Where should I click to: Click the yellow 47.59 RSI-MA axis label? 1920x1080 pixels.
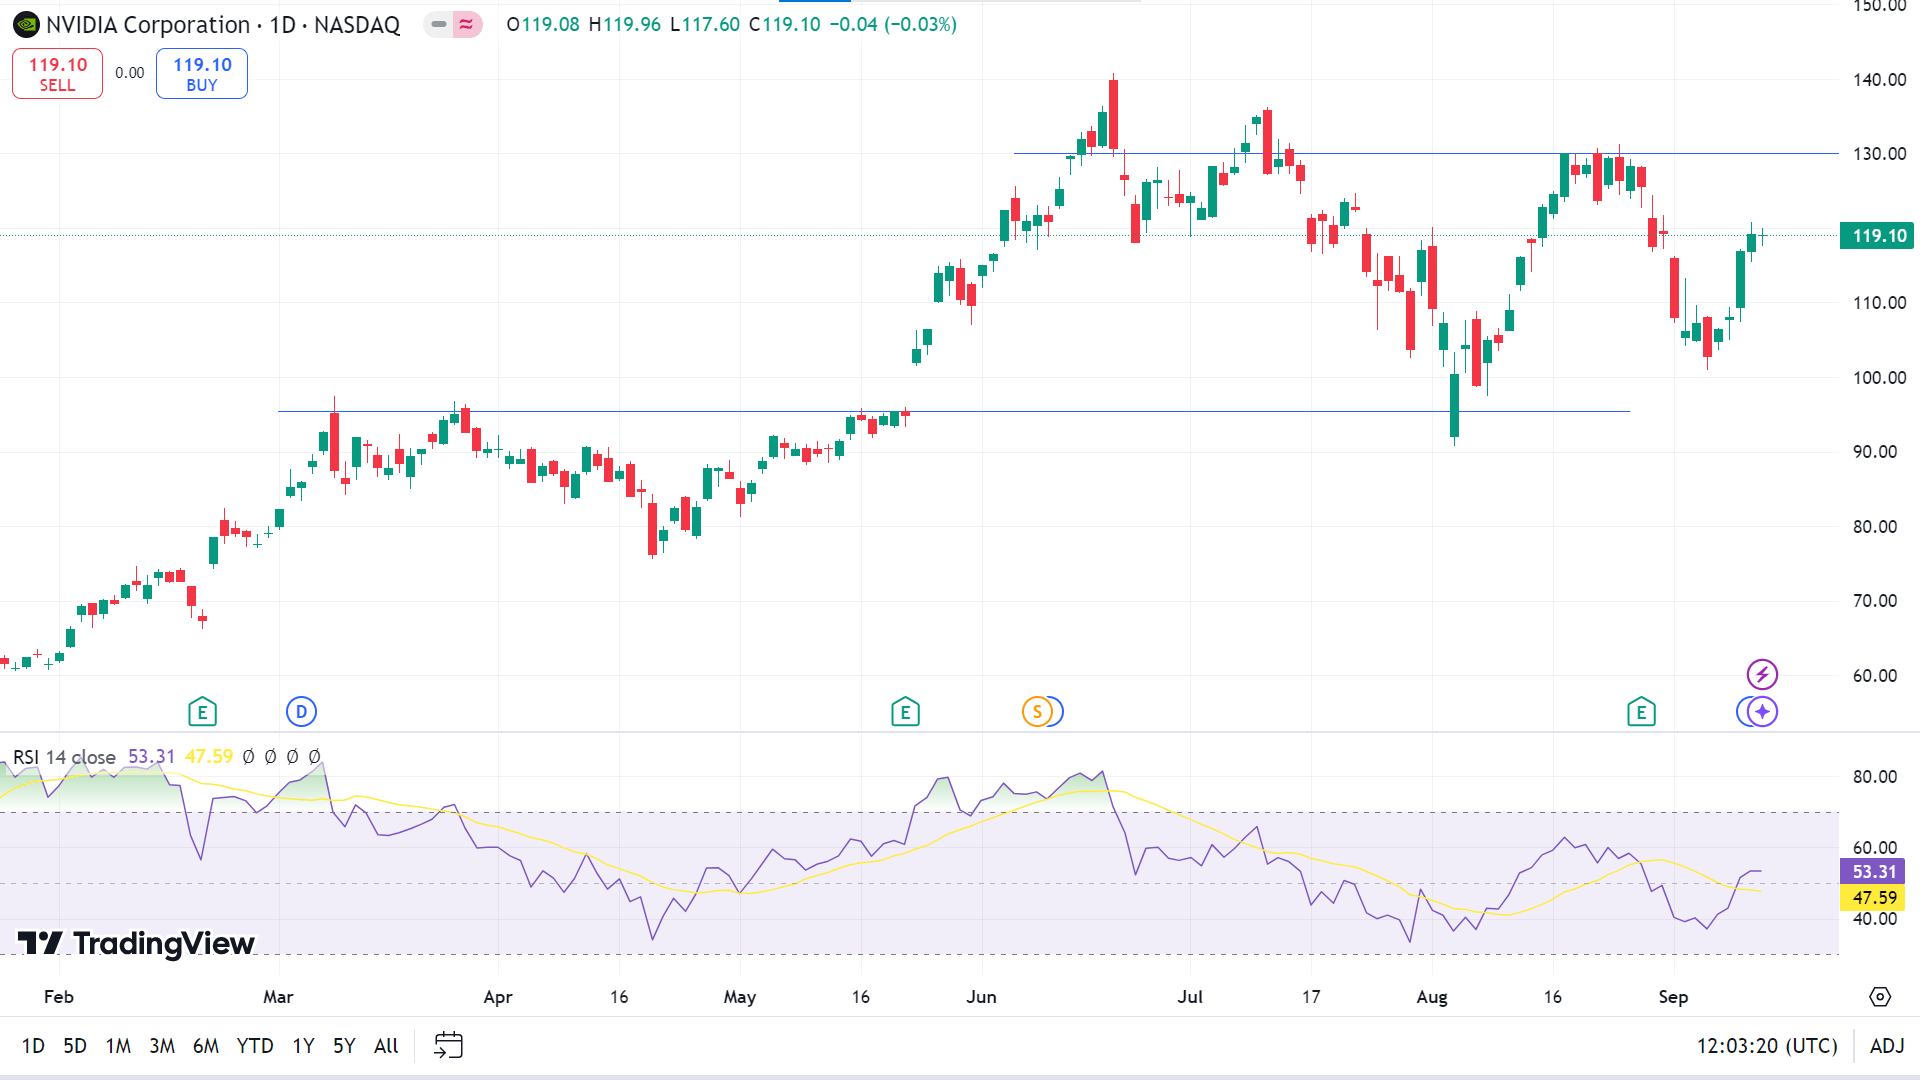pyautogui.click(x=1873, y=898)
